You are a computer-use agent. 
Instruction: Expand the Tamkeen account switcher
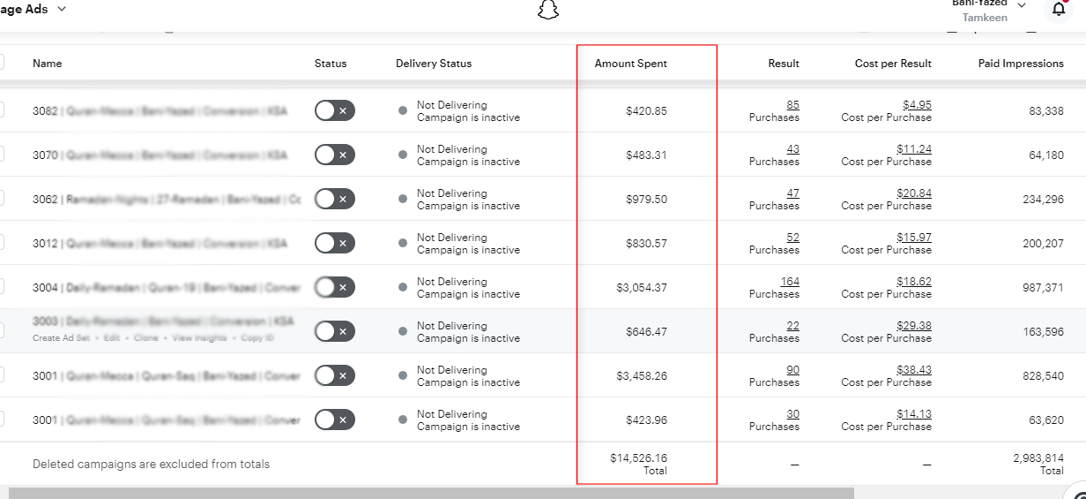pos(1020,8)
